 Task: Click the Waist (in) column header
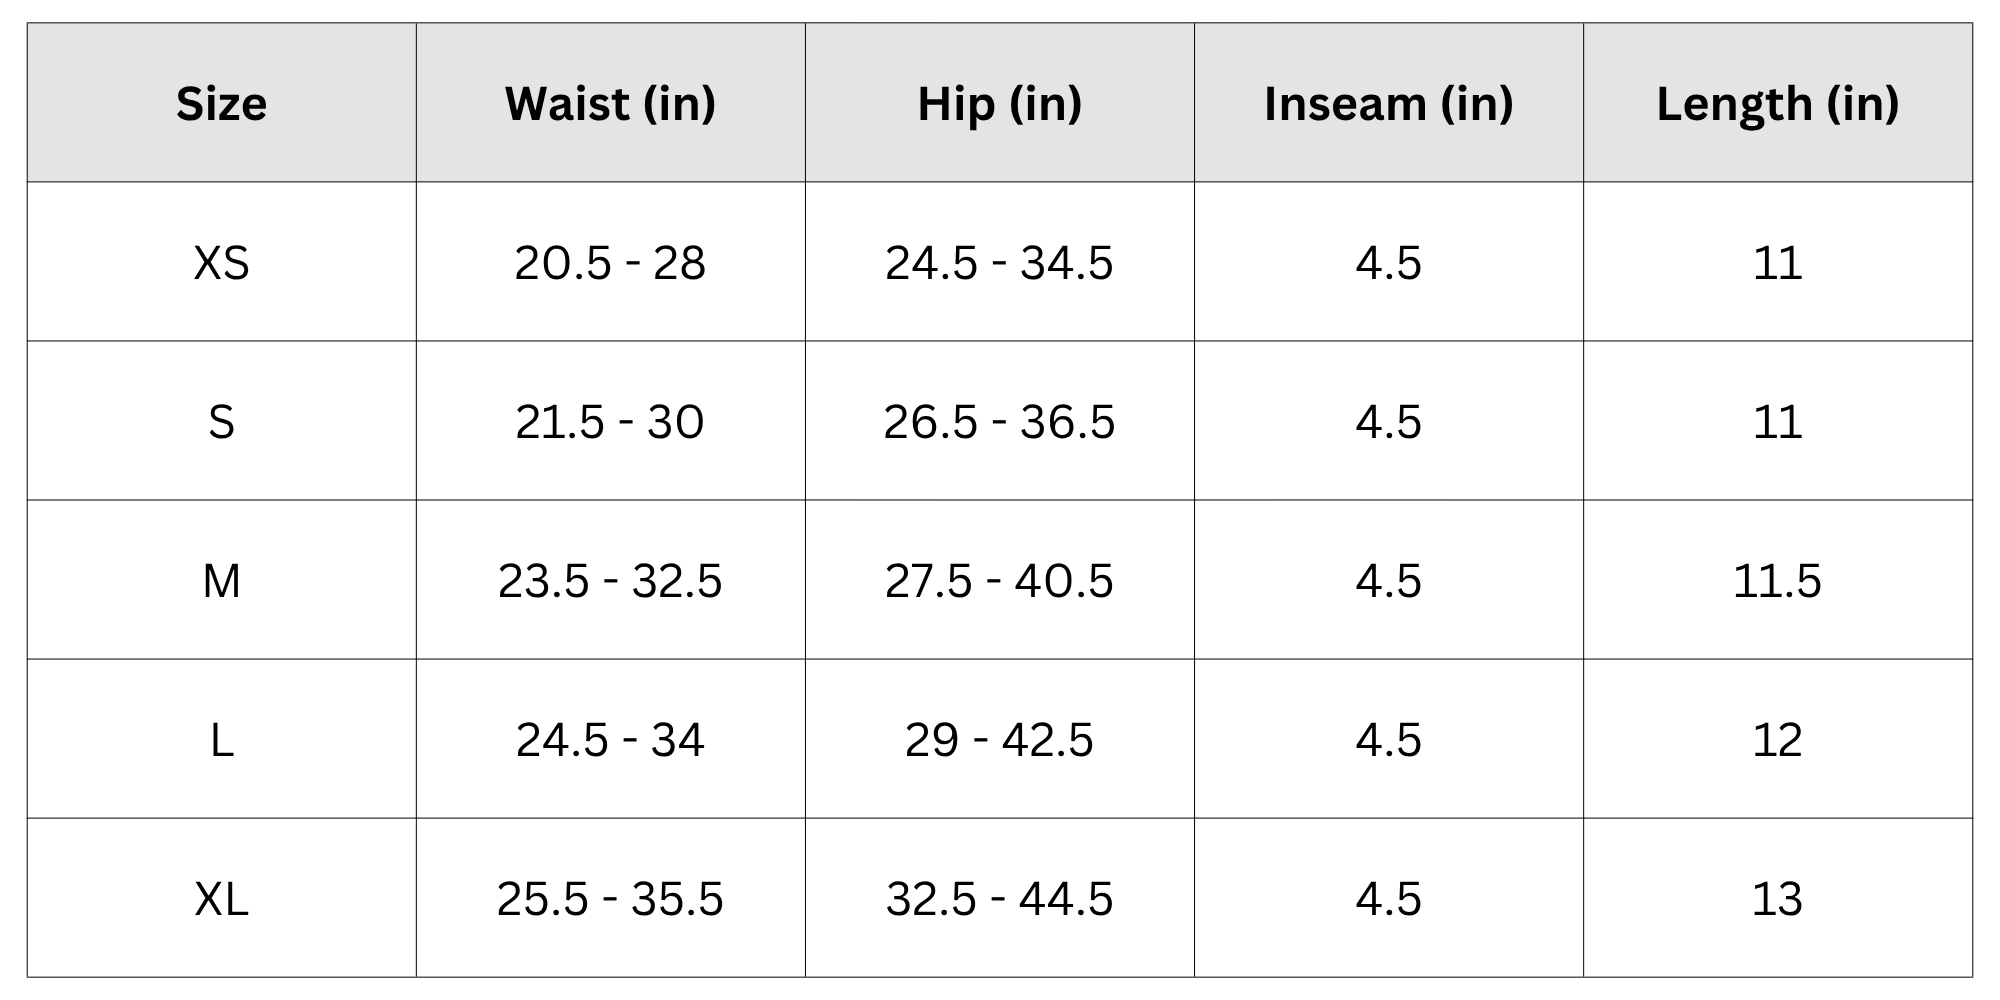[x=610, y=103]
